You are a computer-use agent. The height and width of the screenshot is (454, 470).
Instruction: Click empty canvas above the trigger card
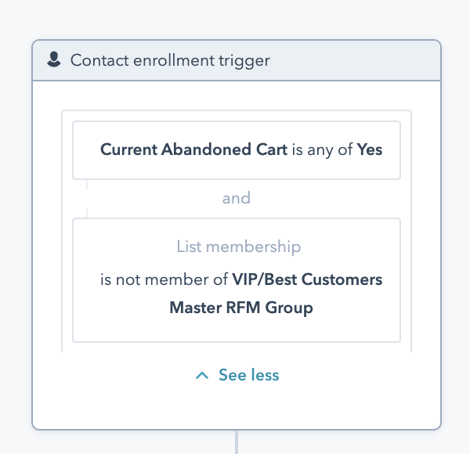pos(235,18)
